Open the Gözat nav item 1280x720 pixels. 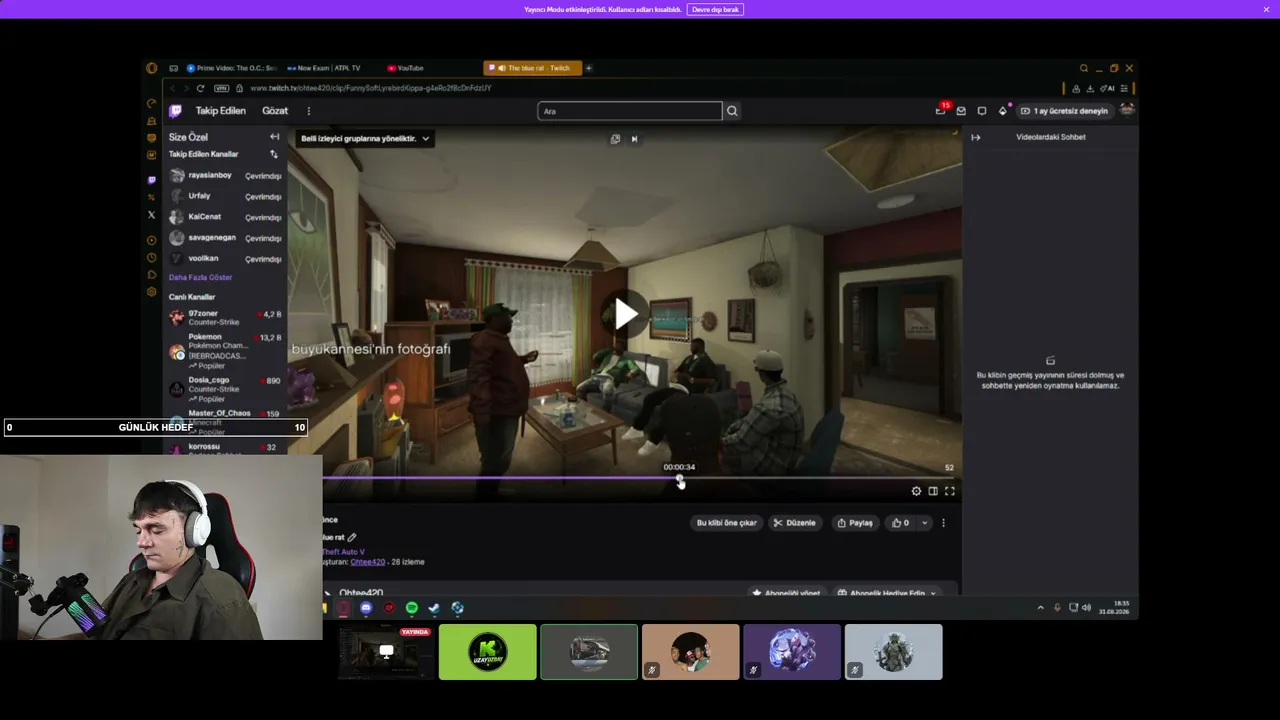point(275,111)
